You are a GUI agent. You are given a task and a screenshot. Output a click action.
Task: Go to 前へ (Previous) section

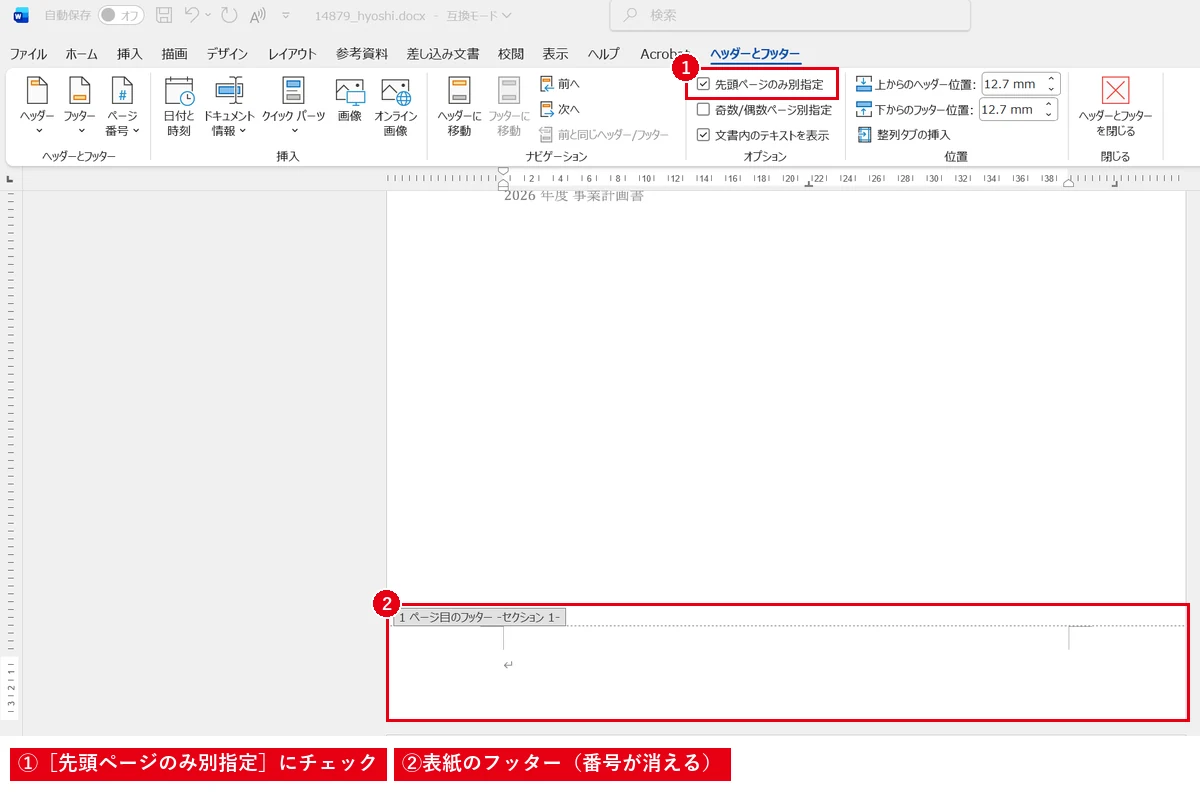(x=560, y=84)
